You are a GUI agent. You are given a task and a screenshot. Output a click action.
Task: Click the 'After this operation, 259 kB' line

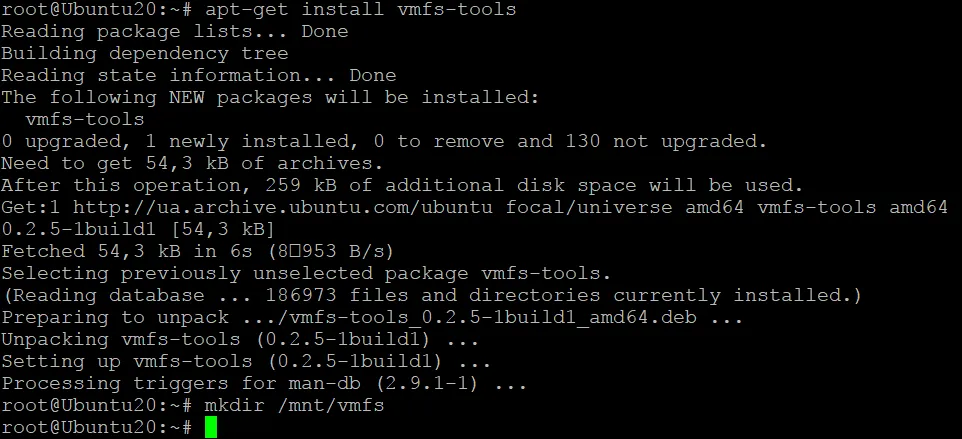click(x=402, y=186)
